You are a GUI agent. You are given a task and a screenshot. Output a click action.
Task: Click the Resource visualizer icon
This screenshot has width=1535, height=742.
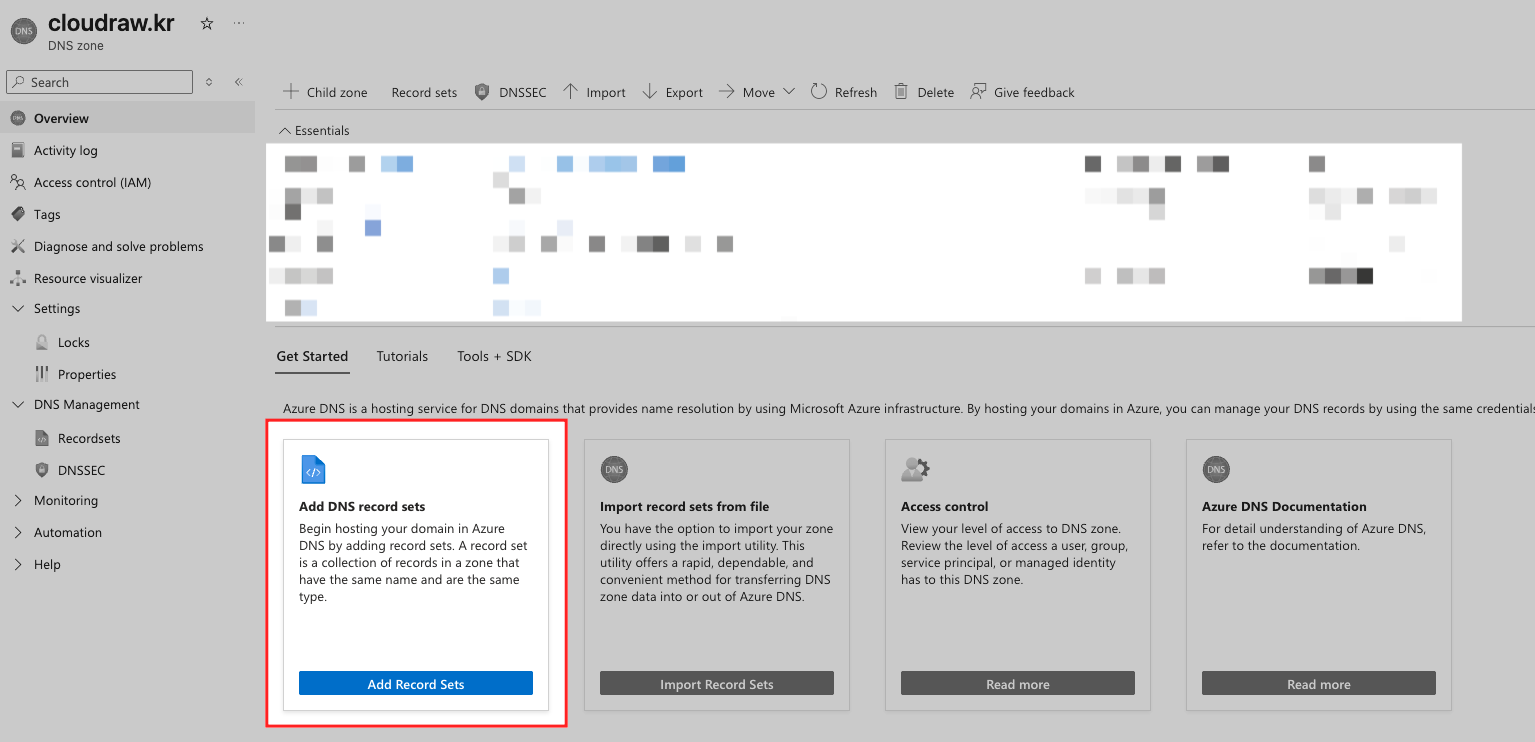click(17, 278)
